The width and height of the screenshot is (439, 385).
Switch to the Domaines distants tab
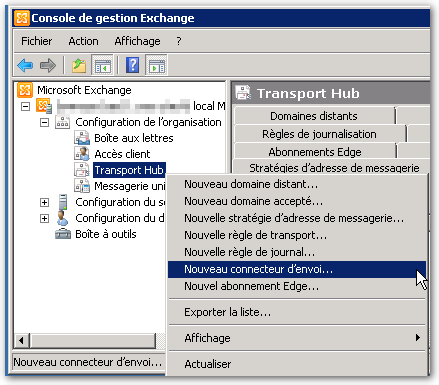(314, 116)
